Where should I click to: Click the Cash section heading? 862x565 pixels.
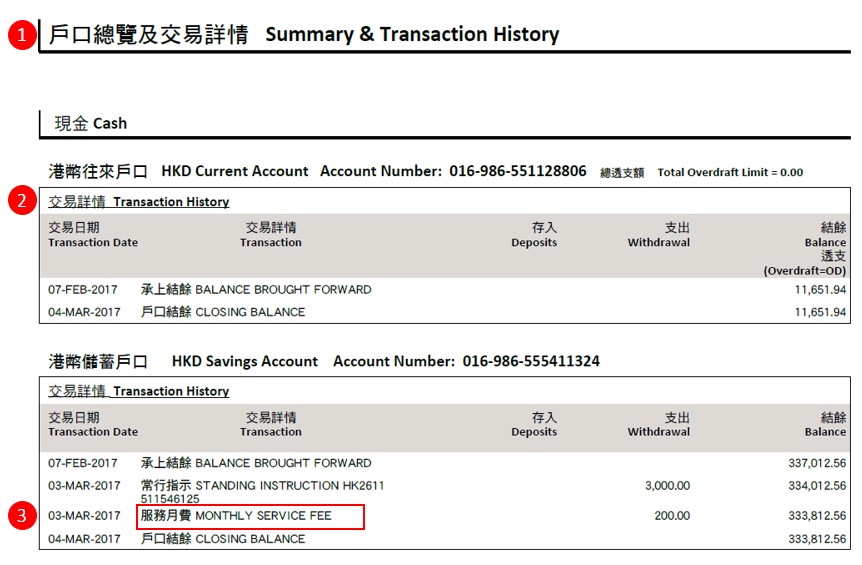(91, 123)
